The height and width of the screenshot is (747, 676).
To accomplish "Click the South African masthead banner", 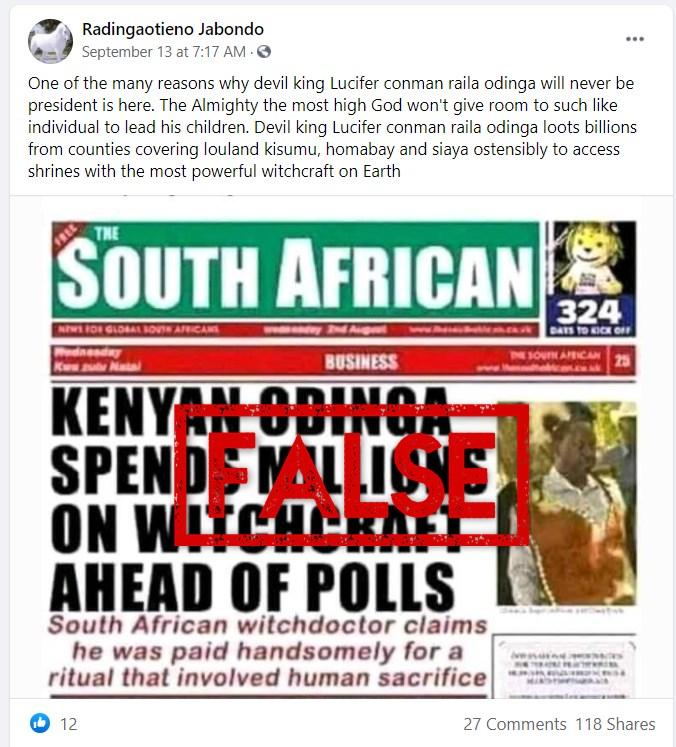I will (x=295, y=270).
